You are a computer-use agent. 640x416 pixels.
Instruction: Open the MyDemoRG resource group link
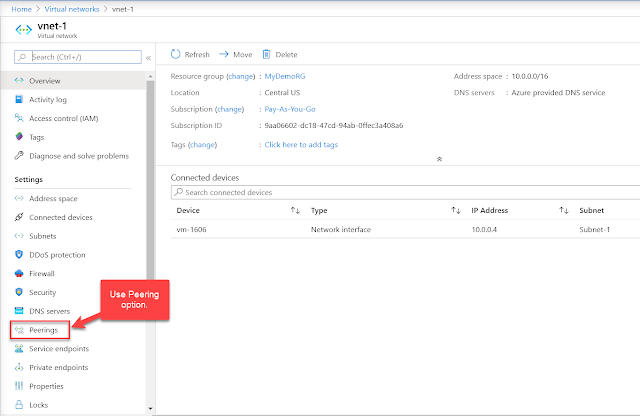(284, 76)
